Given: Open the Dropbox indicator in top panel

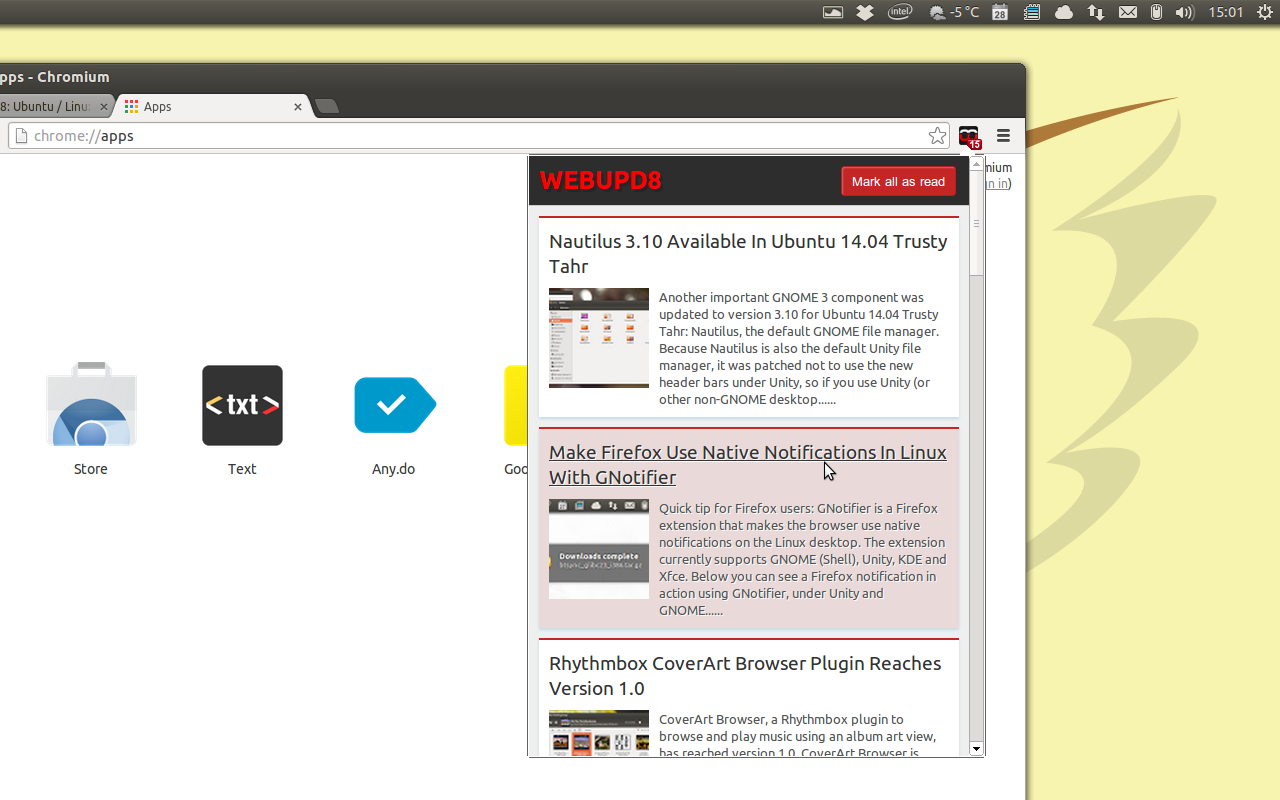Looking at the screenshot, I should tap(865, 12).
